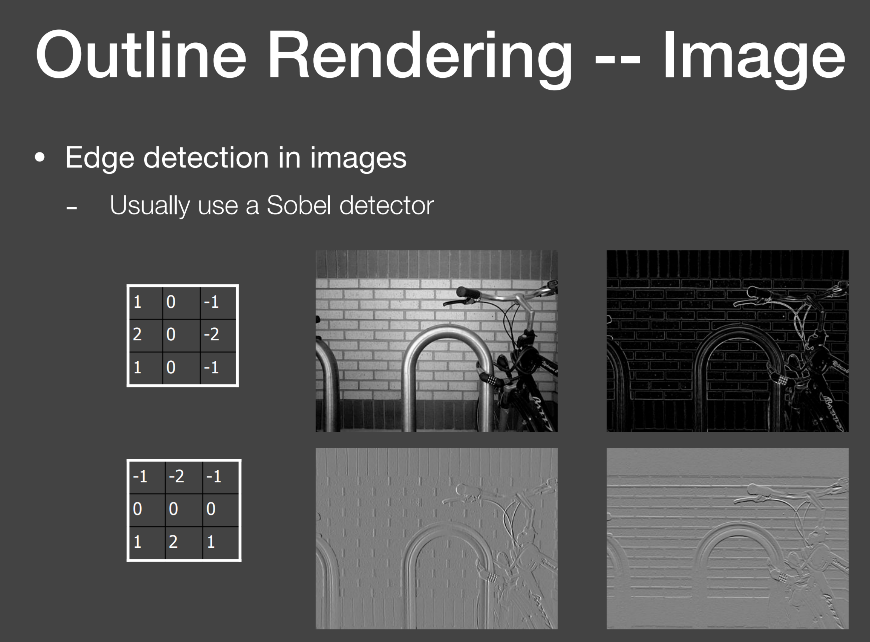Open the black edge-magnitude bicycle image
870x642 pixels.
727,341
